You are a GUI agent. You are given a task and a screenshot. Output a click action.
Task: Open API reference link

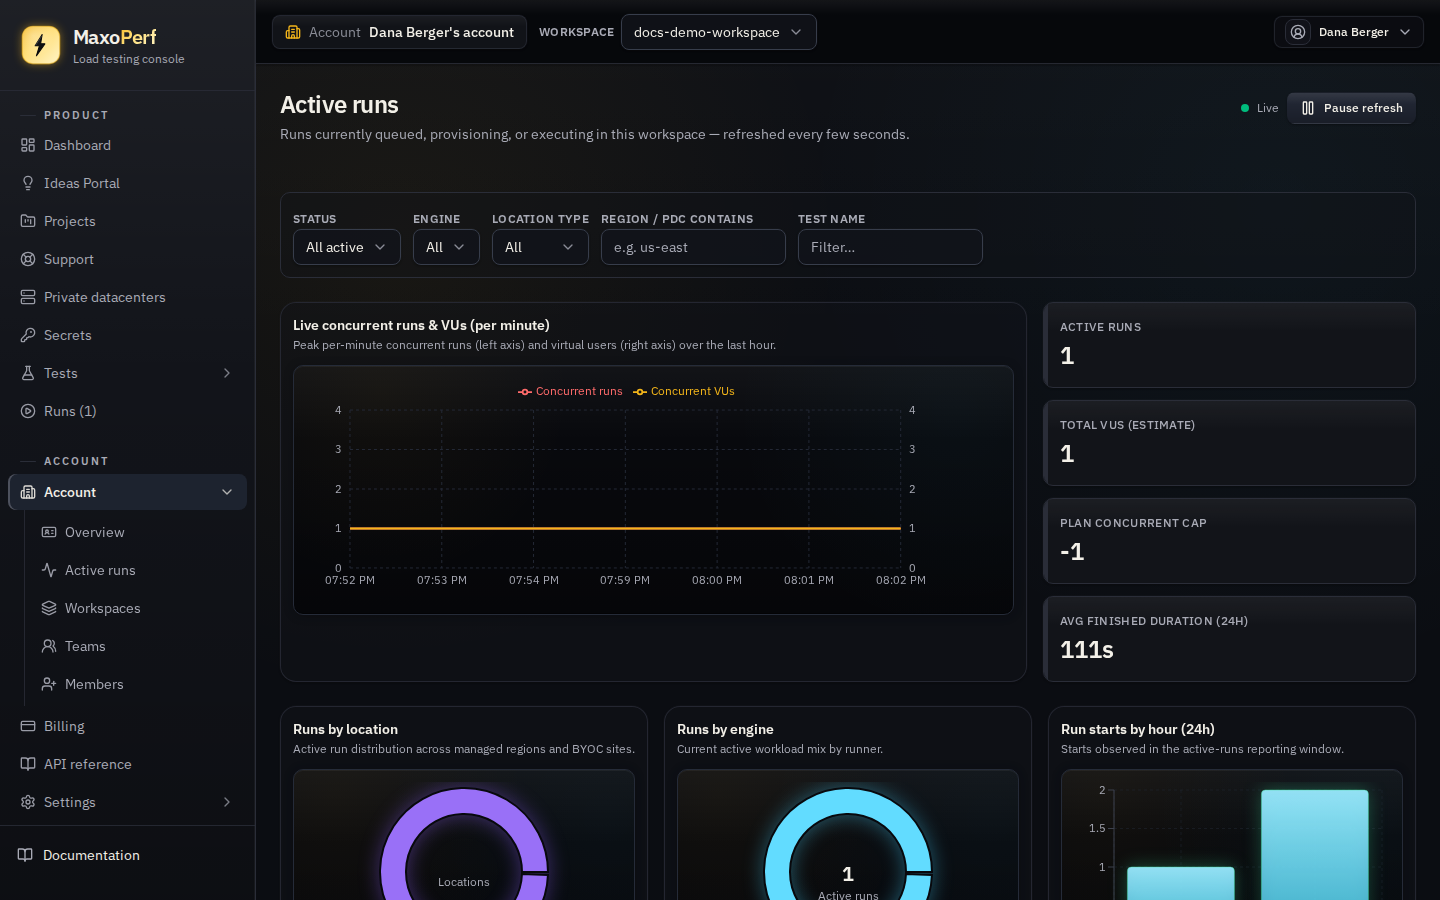(x=127, y=764)
